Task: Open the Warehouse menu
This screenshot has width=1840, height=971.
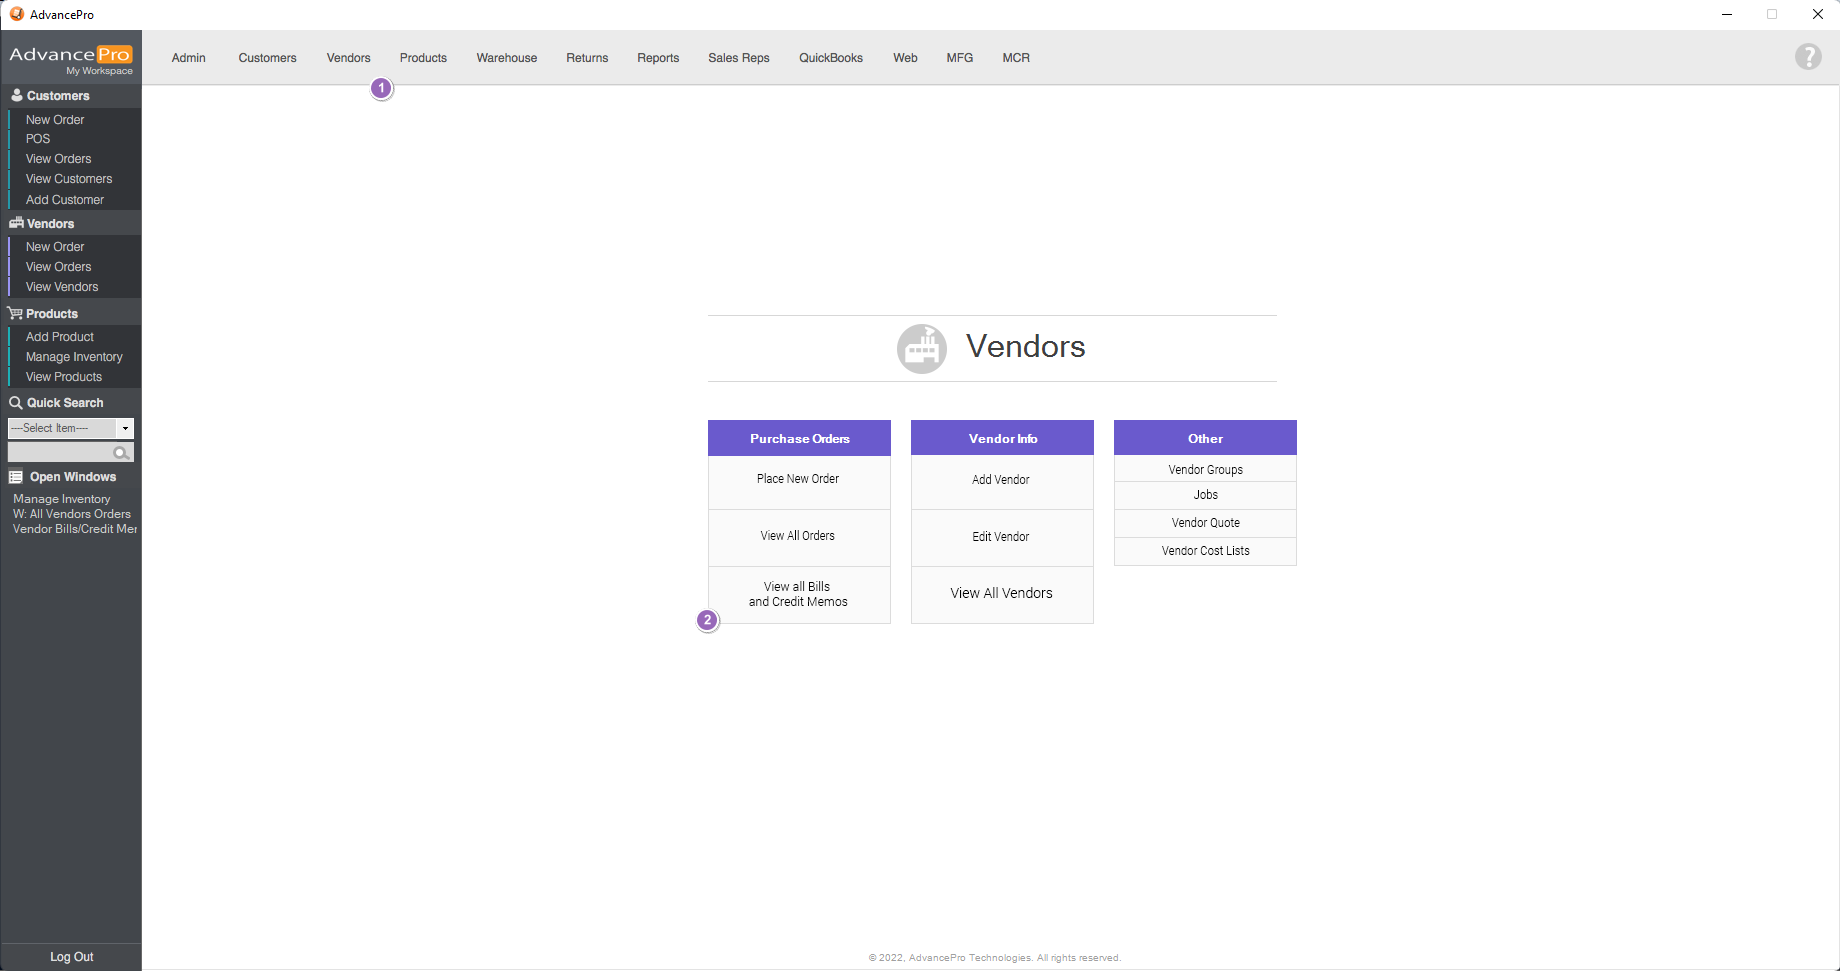Action: pyautogui.click(x=506, y=58)
